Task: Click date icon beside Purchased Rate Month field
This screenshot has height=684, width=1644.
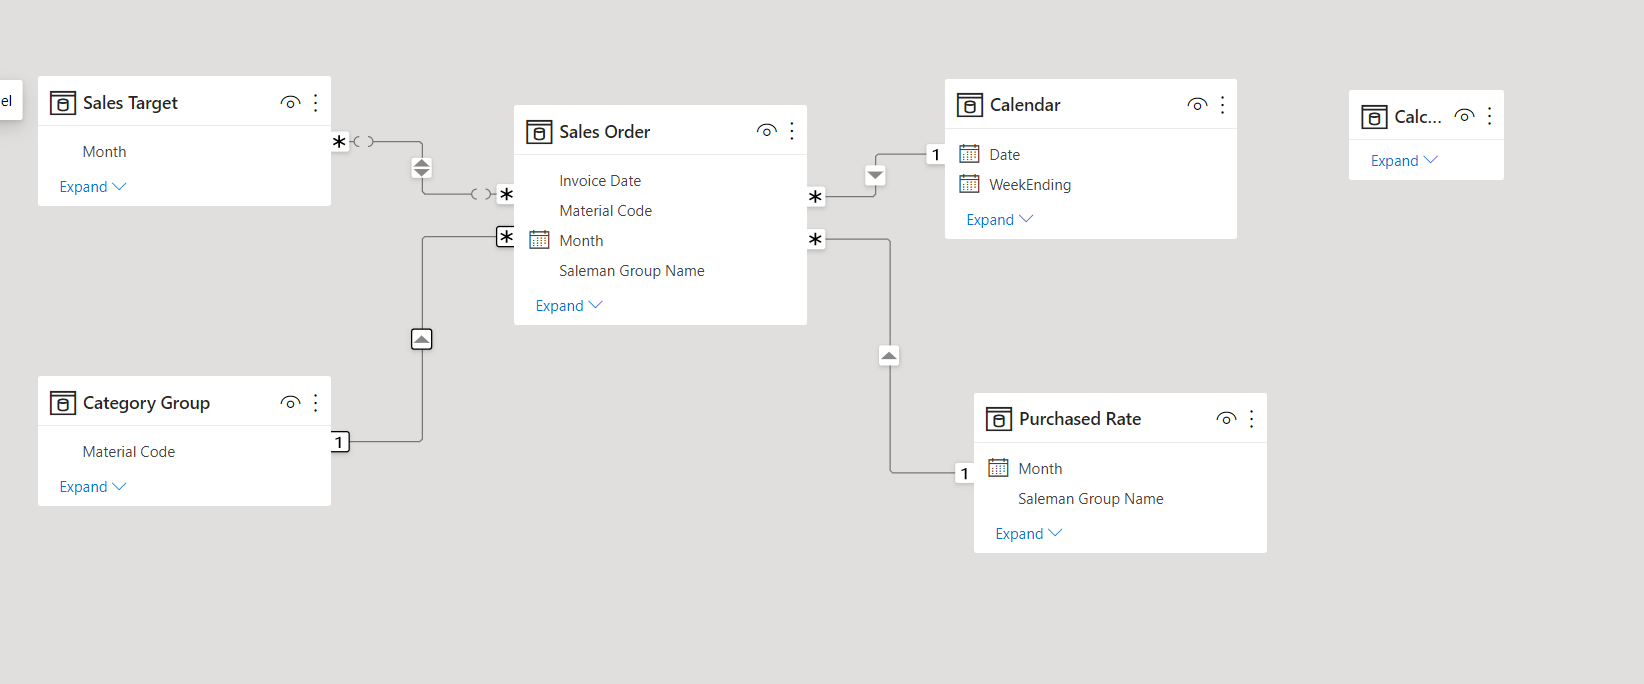Action: click(999, 468)
